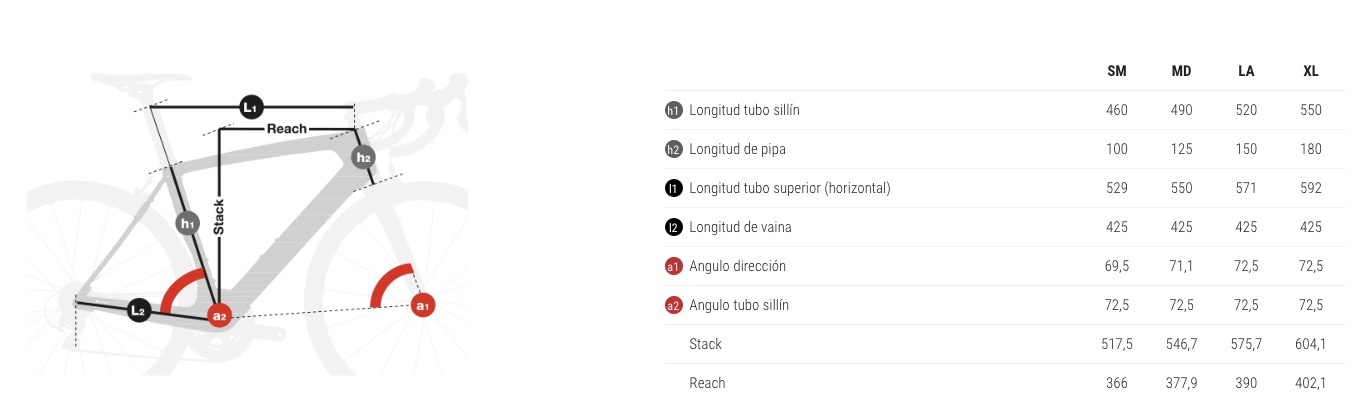Screen dimensions: 1356x402
Task: Select the MD size column header
Action: coord(1181,71)
